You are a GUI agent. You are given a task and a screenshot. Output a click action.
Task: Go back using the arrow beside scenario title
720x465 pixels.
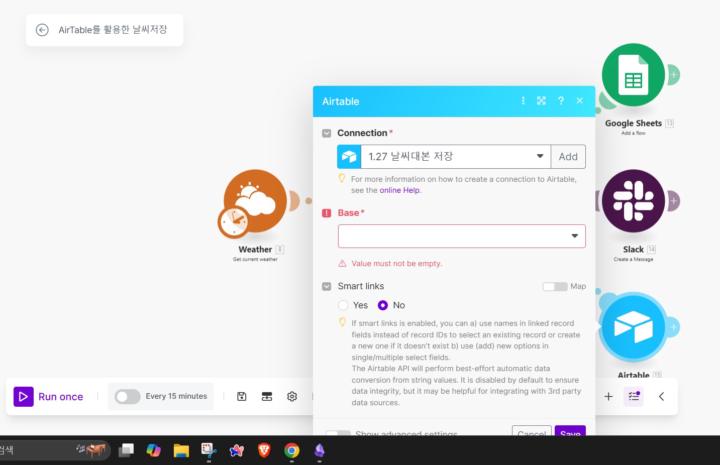pos(42,30)
